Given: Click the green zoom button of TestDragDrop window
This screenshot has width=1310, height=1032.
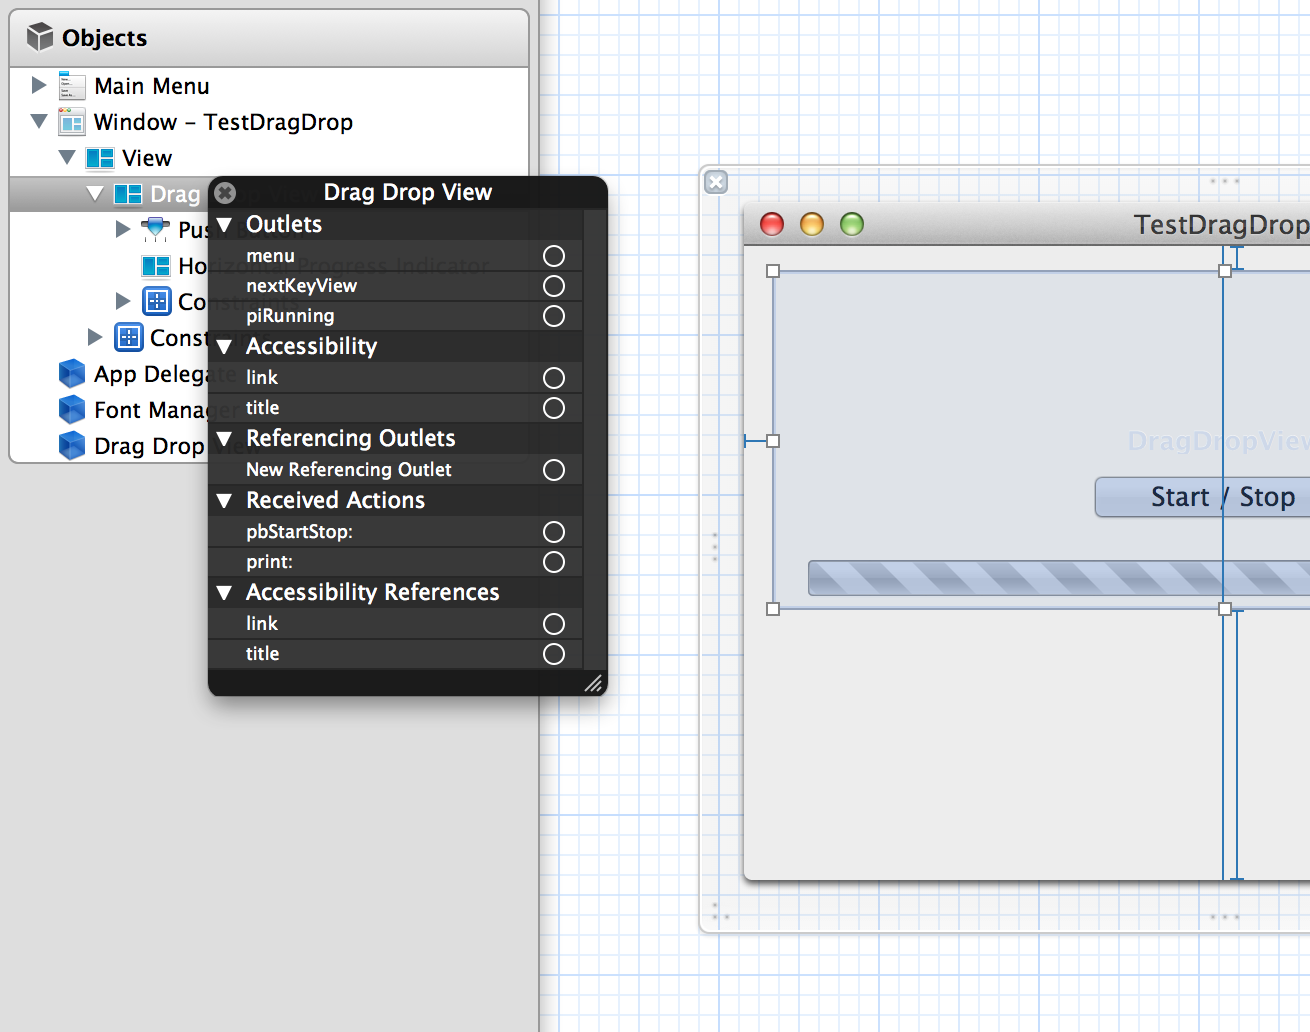Looking at the screenshot, I should (852, 224).
